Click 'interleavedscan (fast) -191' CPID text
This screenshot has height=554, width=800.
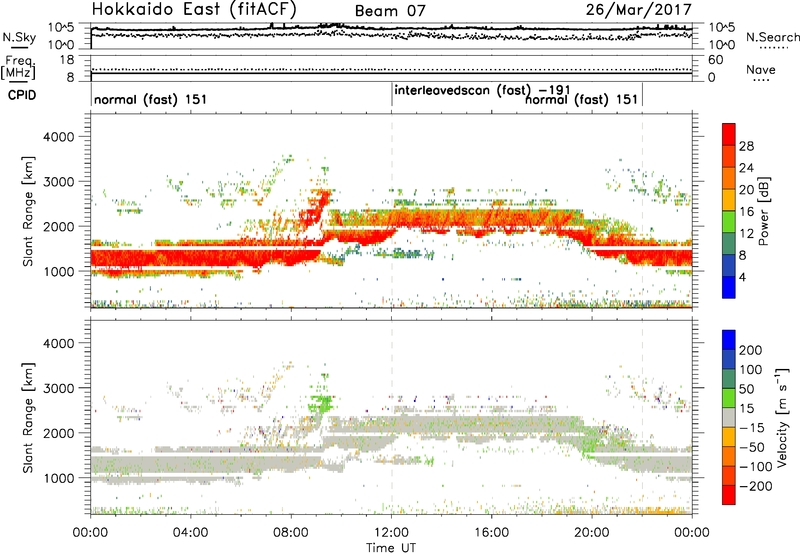click(x=482, y=91)
